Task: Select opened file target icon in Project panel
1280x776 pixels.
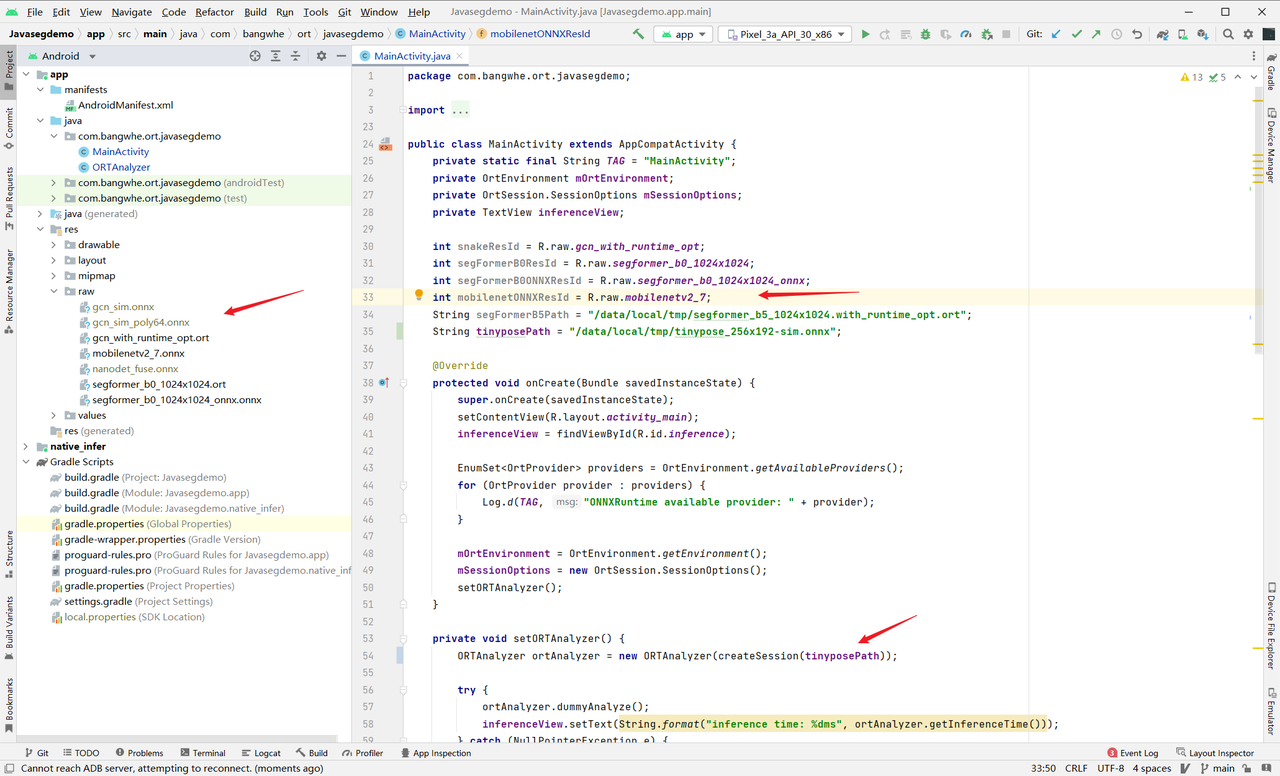Action: pos(254,56)
